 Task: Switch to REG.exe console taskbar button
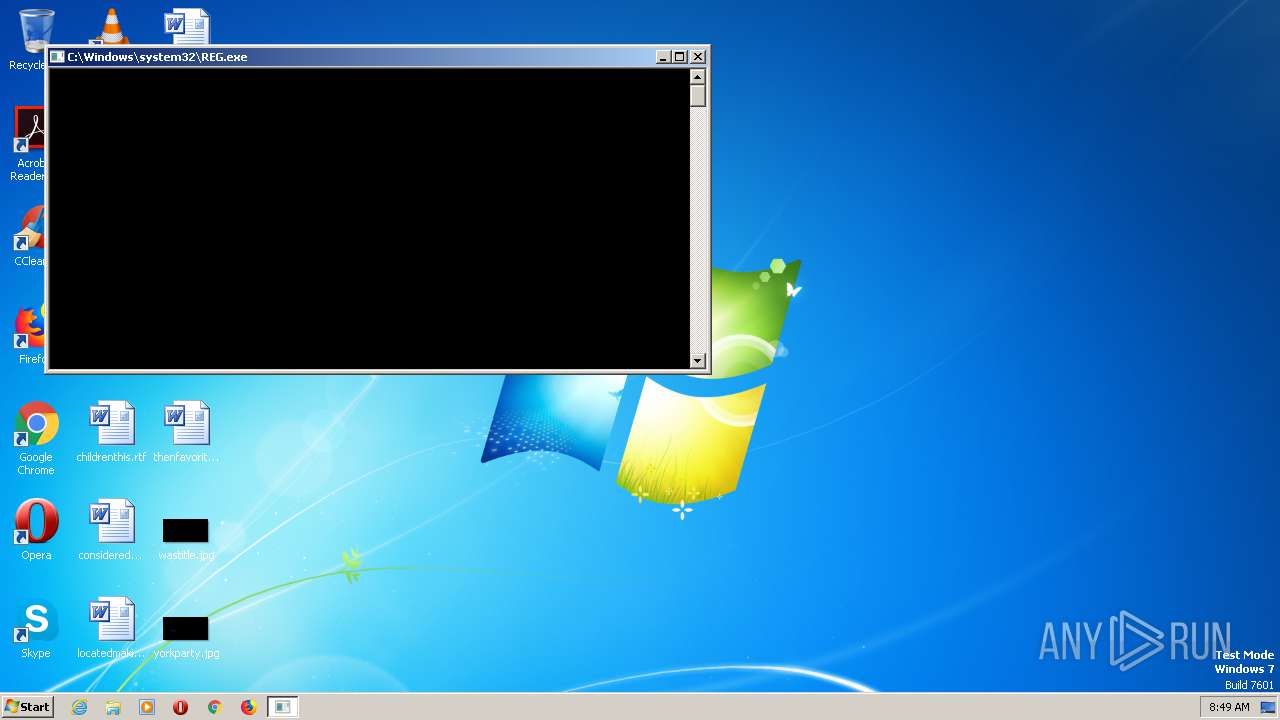(283, 707)
